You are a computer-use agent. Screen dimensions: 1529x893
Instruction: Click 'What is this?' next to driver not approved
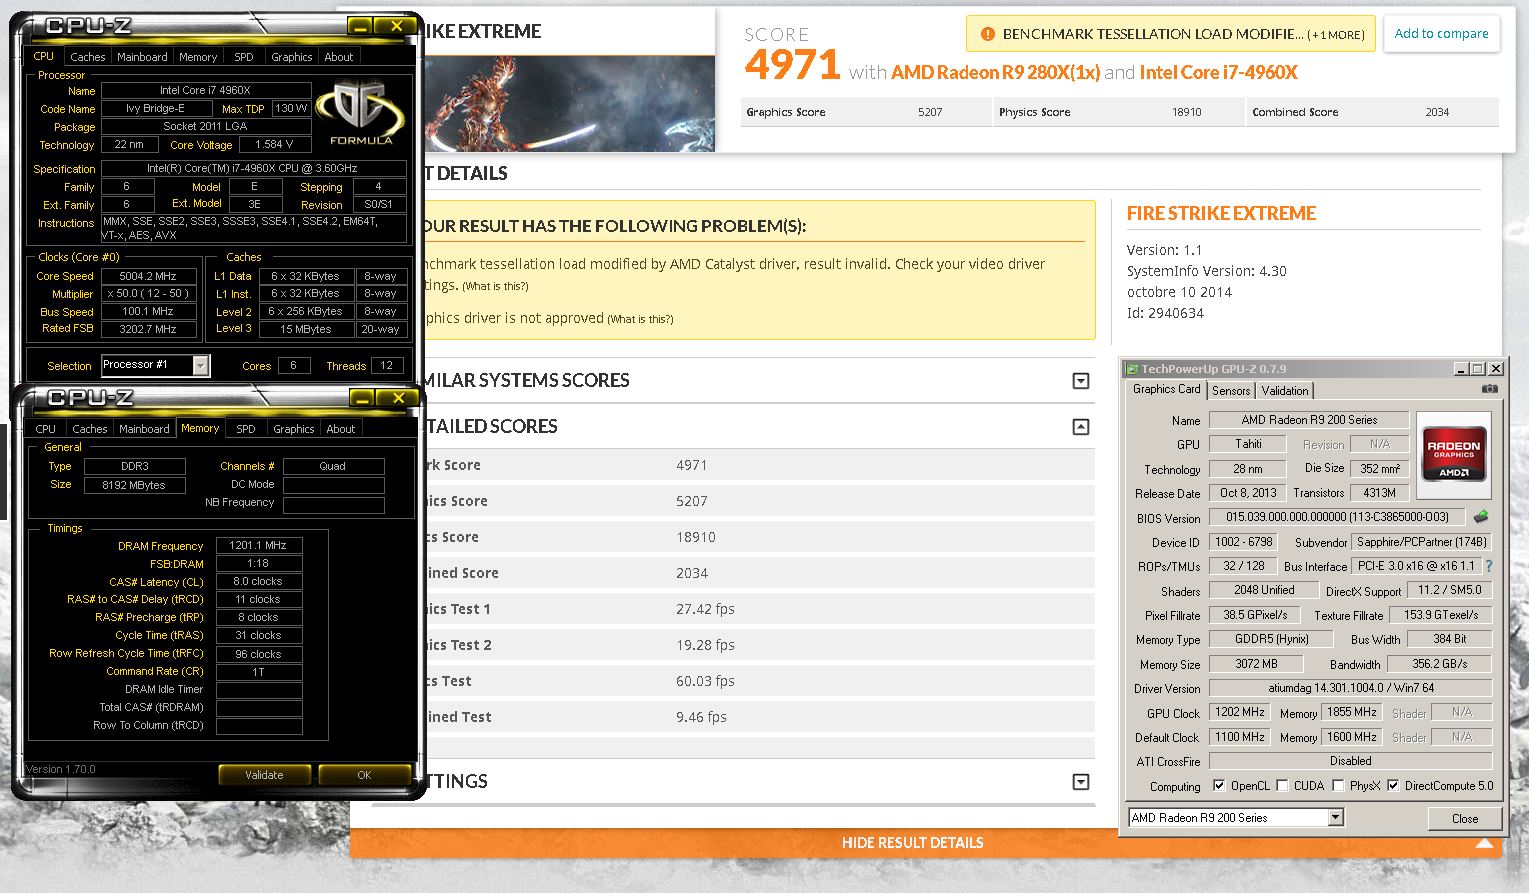(x=640, y=320)
